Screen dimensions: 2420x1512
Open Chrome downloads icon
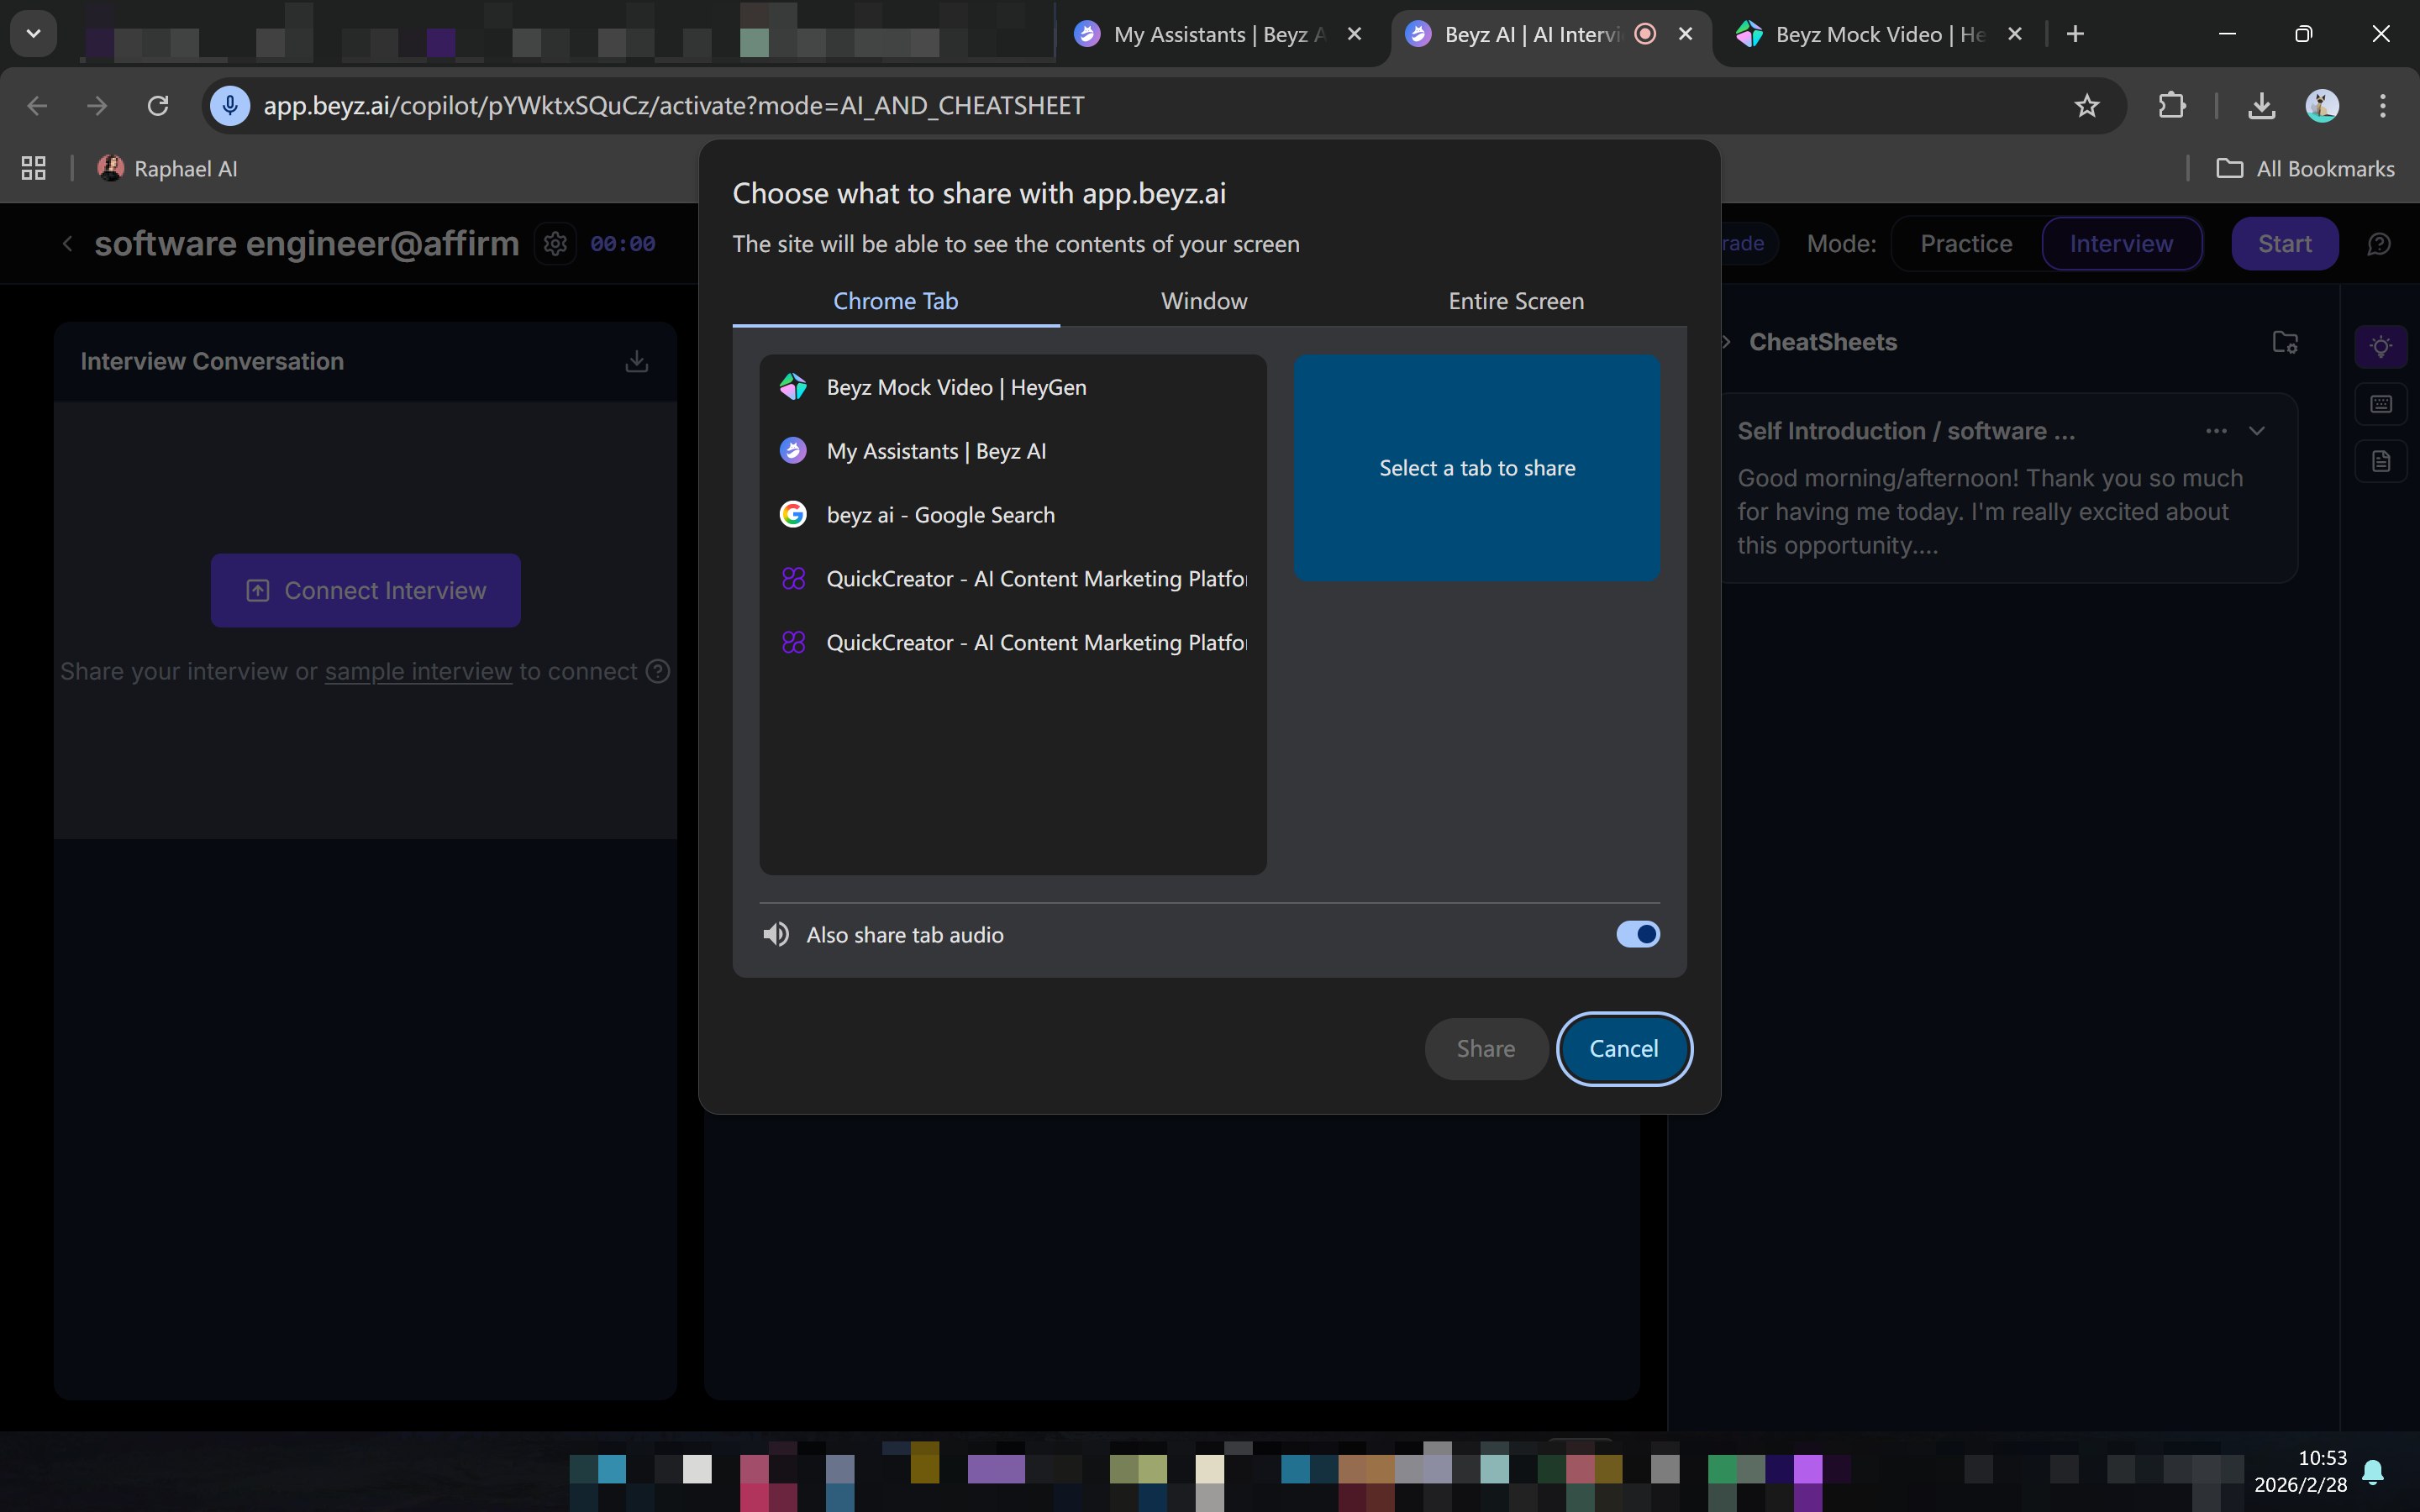point(2261,105)
